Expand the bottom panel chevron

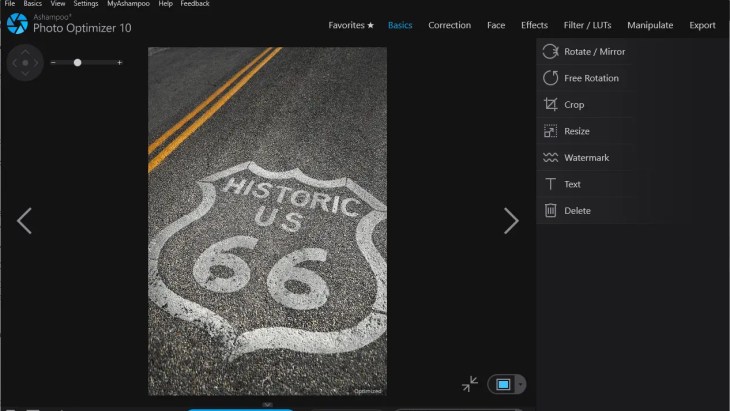pyautogui.click(x=267, y=405)
